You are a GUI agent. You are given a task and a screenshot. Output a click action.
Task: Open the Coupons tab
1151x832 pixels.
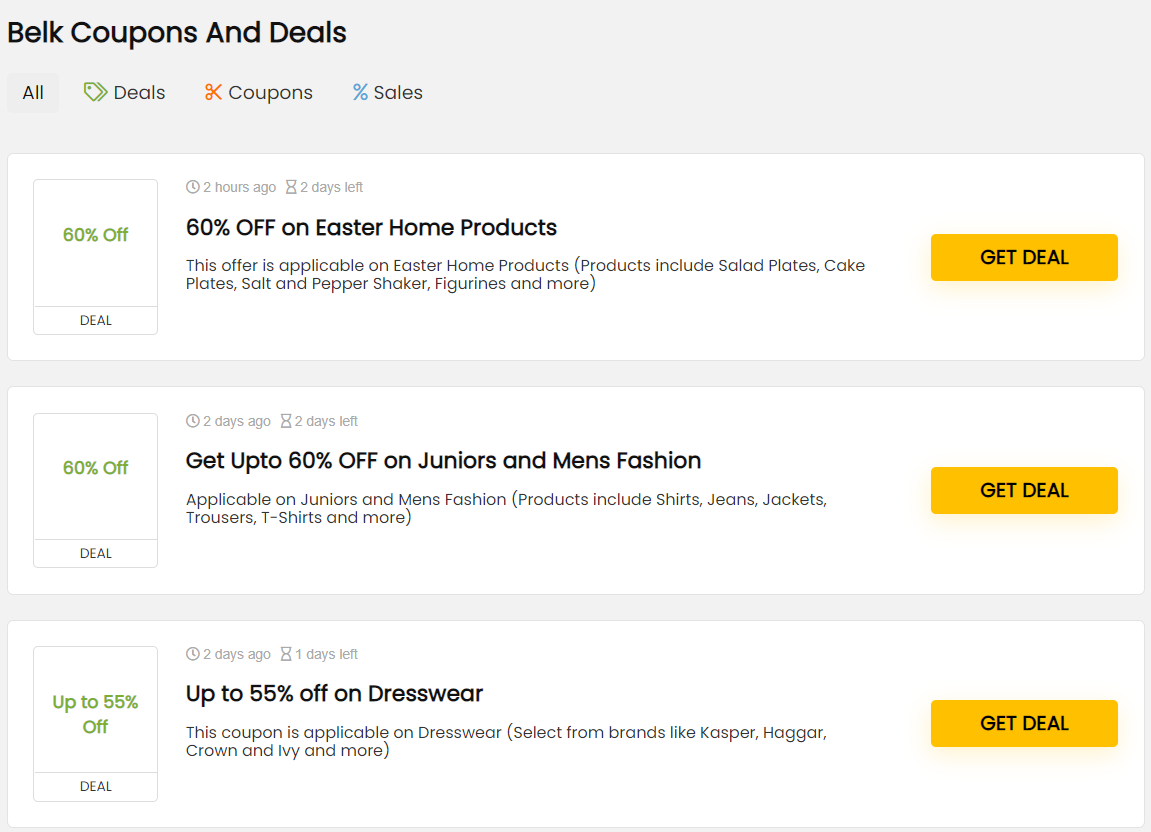(x=270, y=93)
